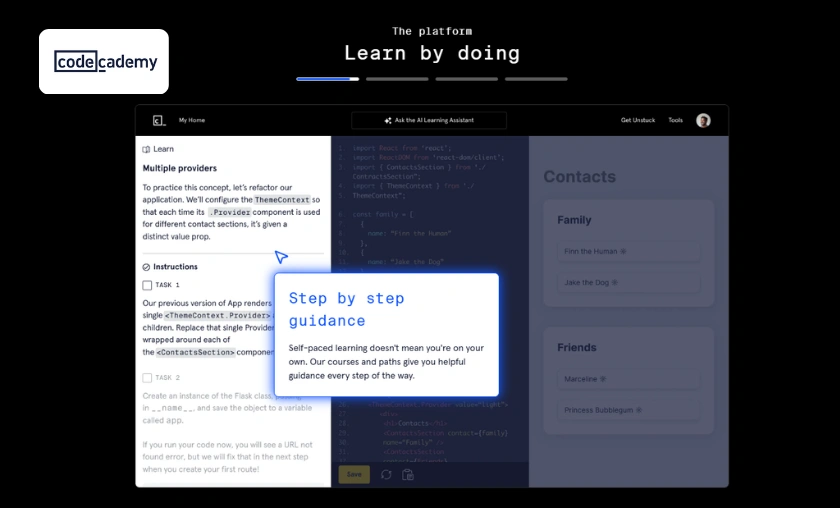Click the Multiple providers heading
Image resolution: width=840 pixels, height=508 pixels.
tap(179, 168)
